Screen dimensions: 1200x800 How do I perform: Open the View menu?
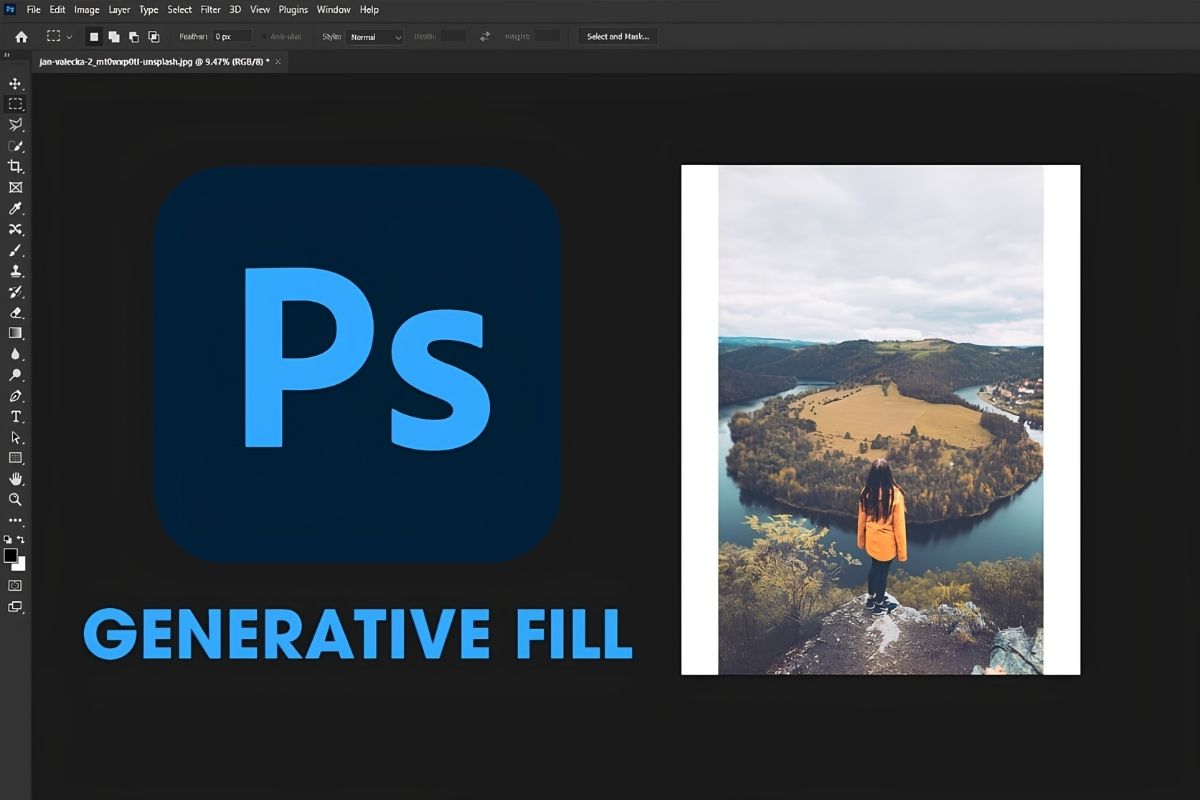pos(260,9)
